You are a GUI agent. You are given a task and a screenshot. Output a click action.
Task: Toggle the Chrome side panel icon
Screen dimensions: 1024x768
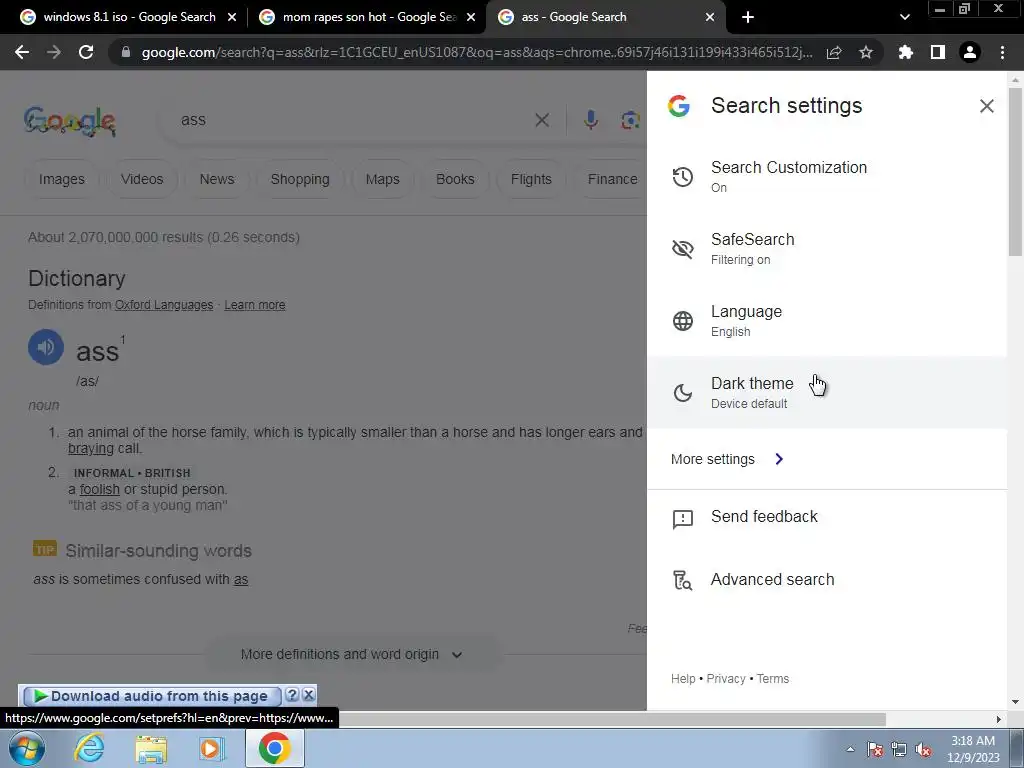coord(938,52)
